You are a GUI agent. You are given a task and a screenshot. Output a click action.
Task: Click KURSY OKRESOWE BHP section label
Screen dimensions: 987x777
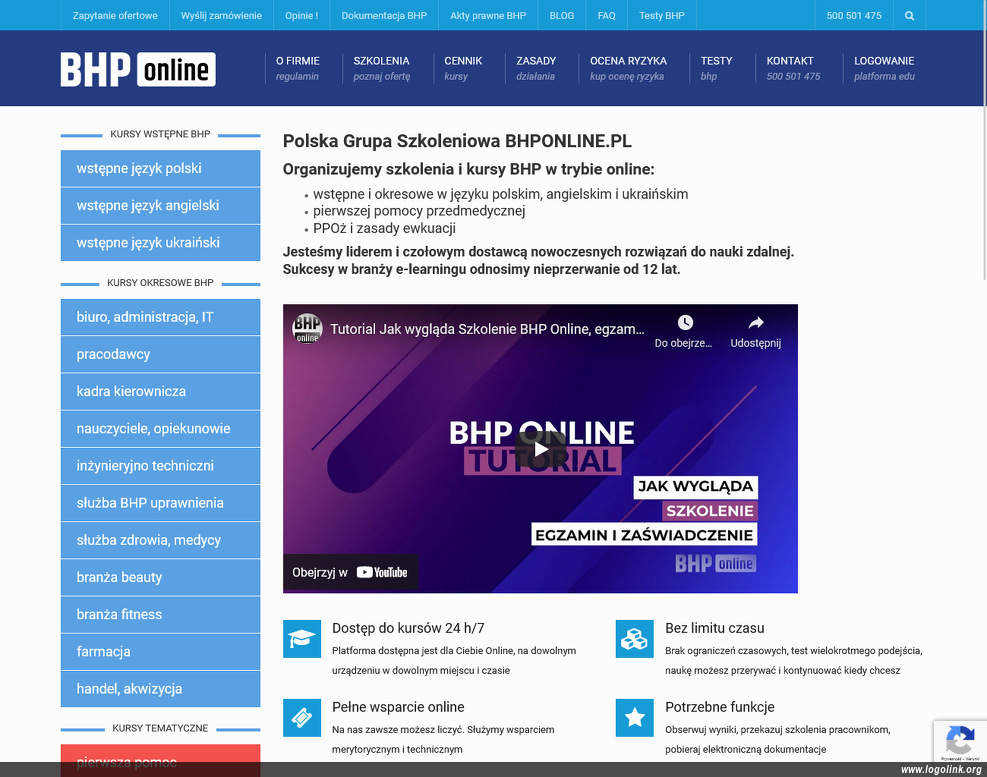point(160,283)
